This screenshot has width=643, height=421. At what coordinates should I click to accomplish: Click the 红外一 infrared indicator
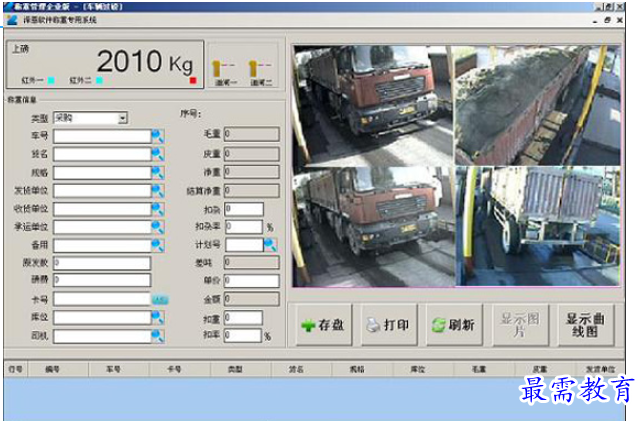pyautogui.click(x=51, y=80)
